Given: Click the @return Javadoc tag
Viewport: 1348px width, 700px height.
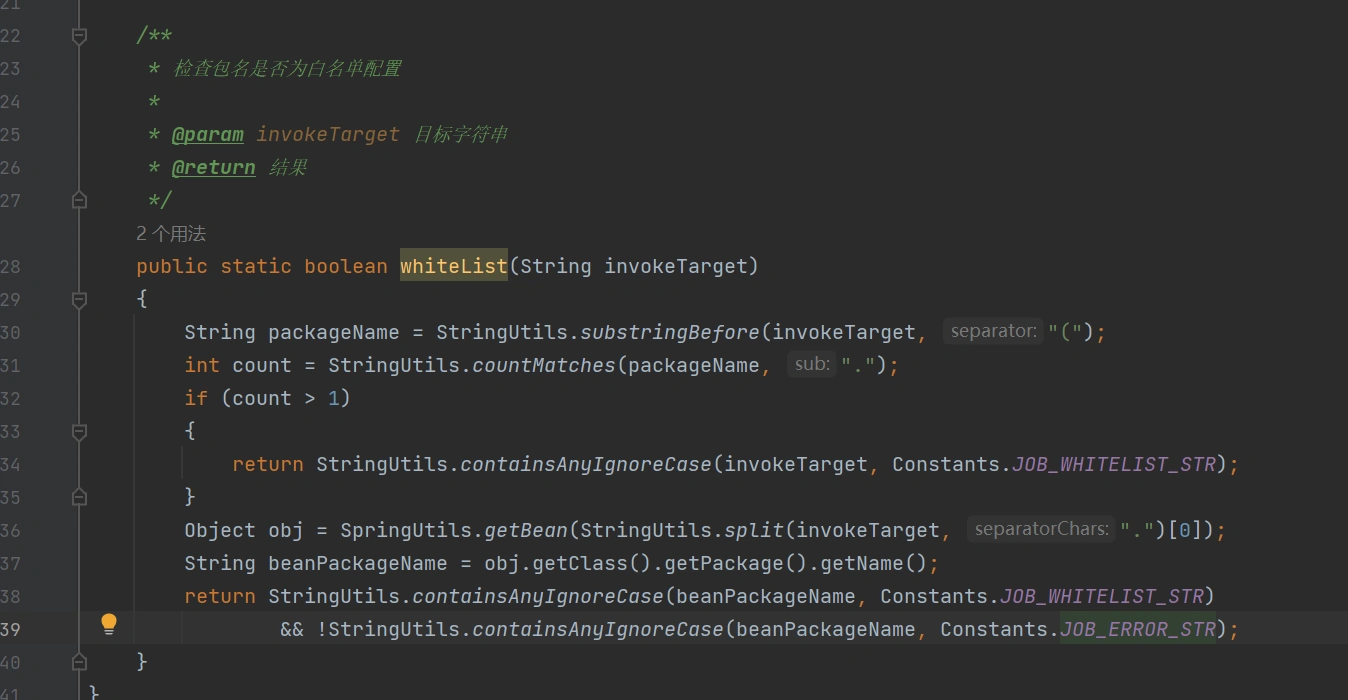Looking at the screenshot, I should pos(213,167).
